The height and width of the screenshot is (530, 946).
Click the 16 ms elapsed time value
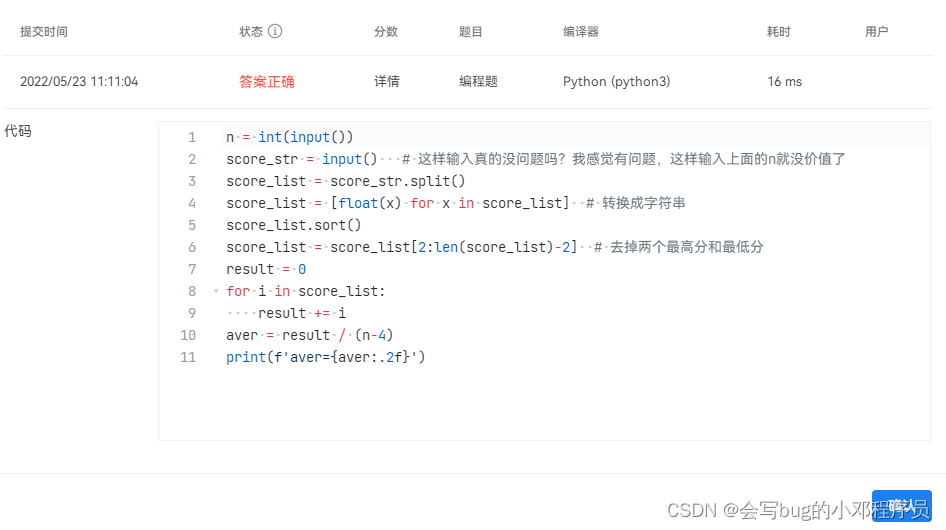tap(784, 81)
